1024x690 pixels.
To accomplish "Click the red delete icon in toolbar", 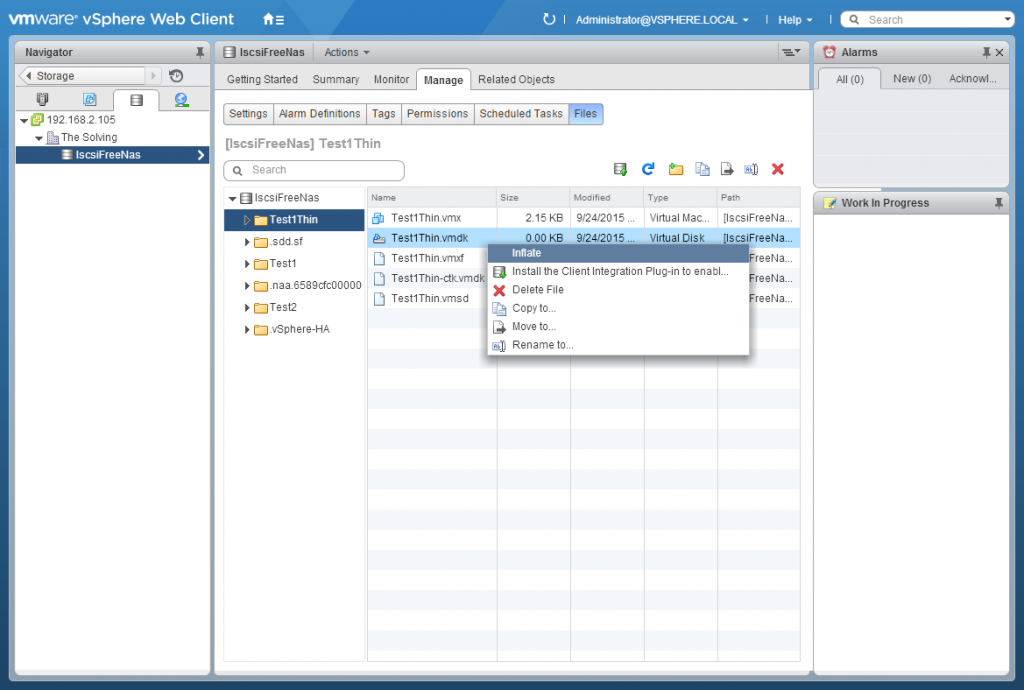I will [778, 170].
